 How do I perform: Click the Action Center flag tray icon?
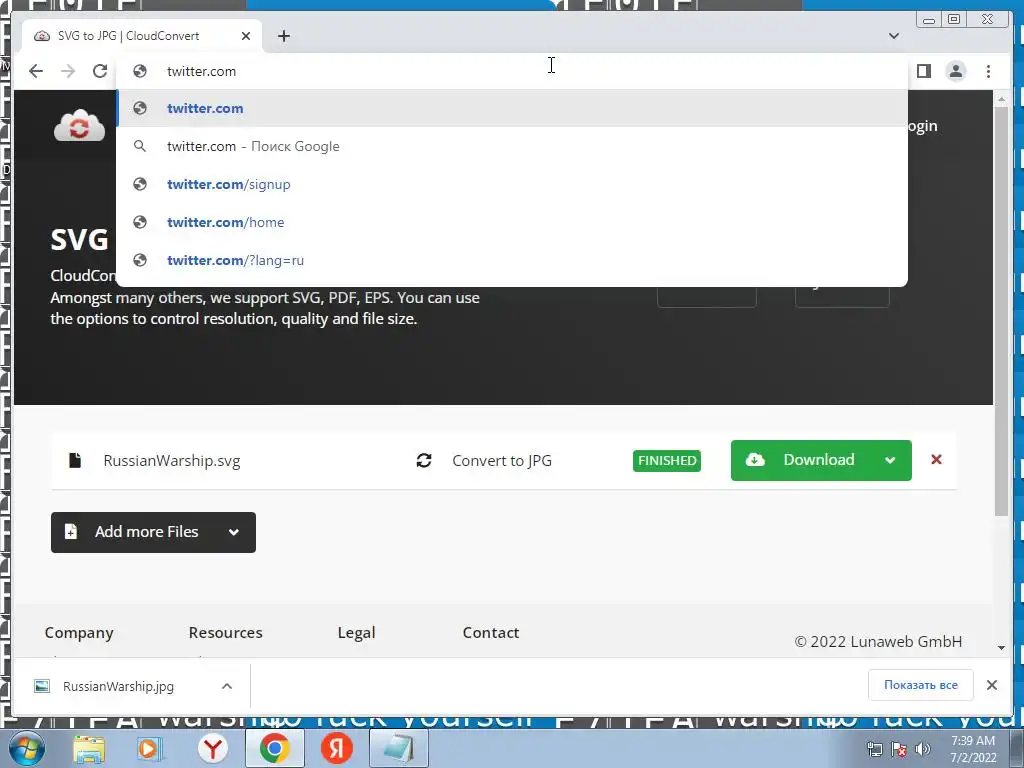pos(899,749)
